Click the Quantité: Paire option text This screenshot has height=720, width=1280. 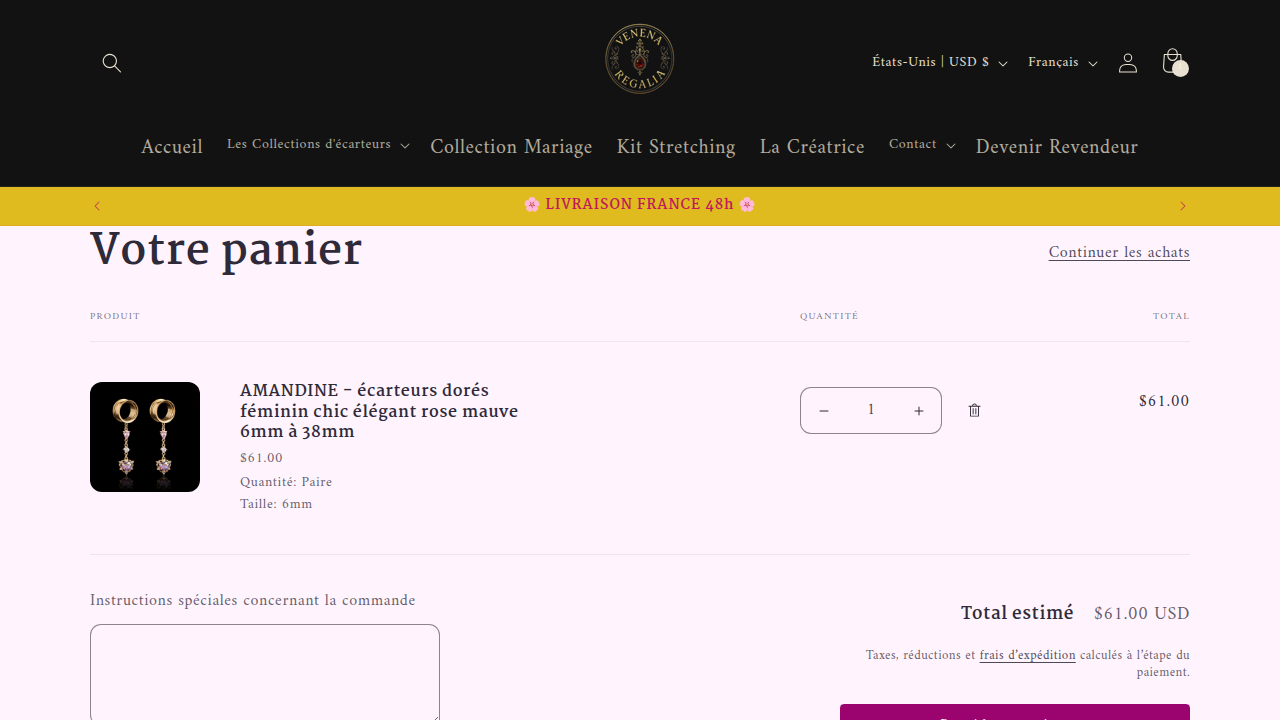pyautogui.click(x=286, y=482)
